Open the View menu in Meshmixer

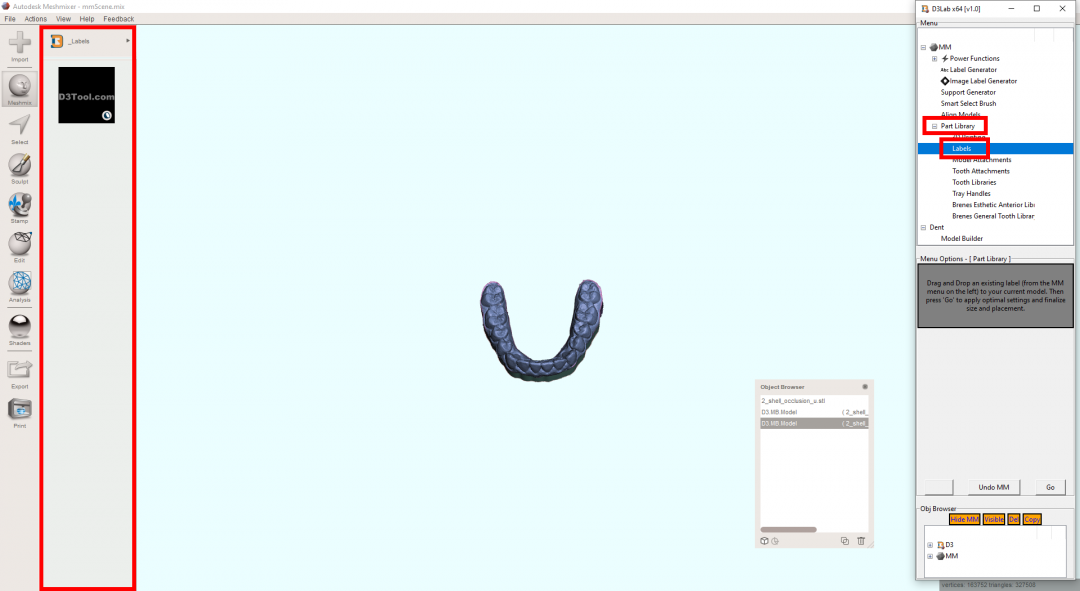[63, 18]
